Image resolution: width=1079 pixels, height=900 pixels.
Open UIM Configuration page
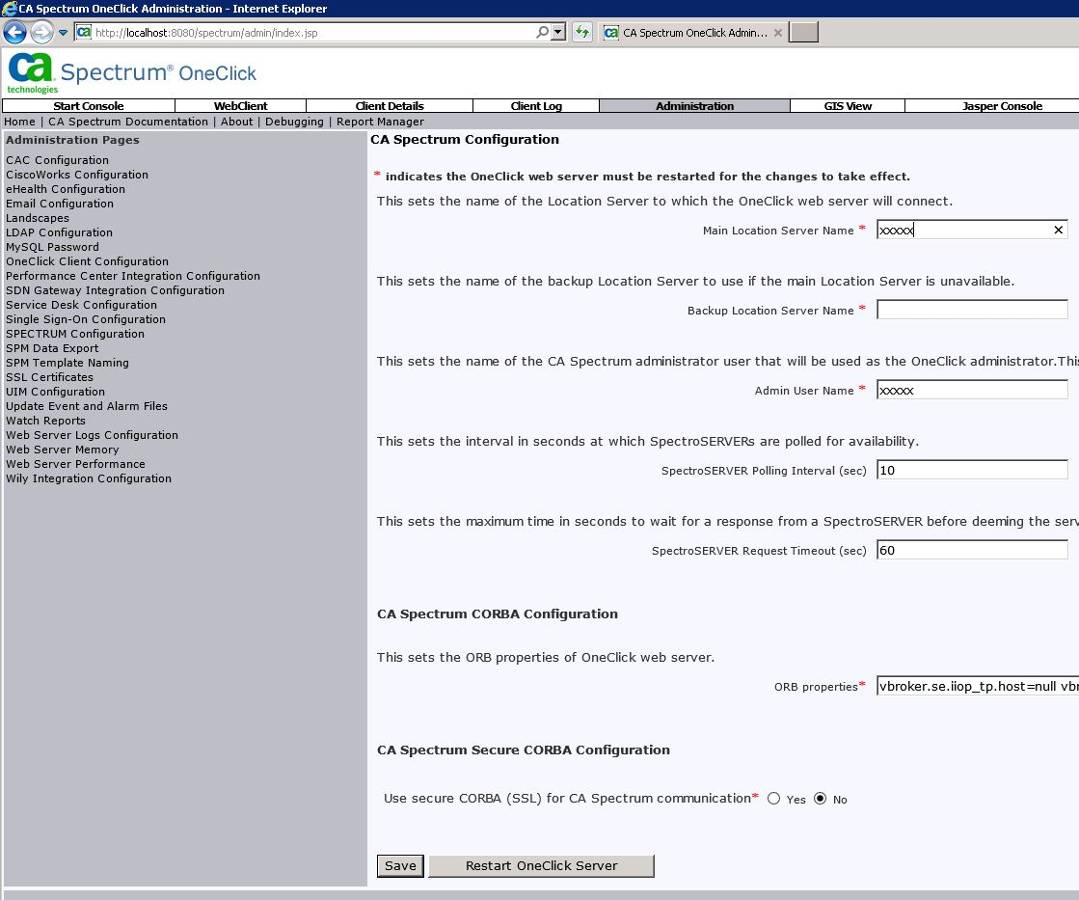[x=55, y=392]
